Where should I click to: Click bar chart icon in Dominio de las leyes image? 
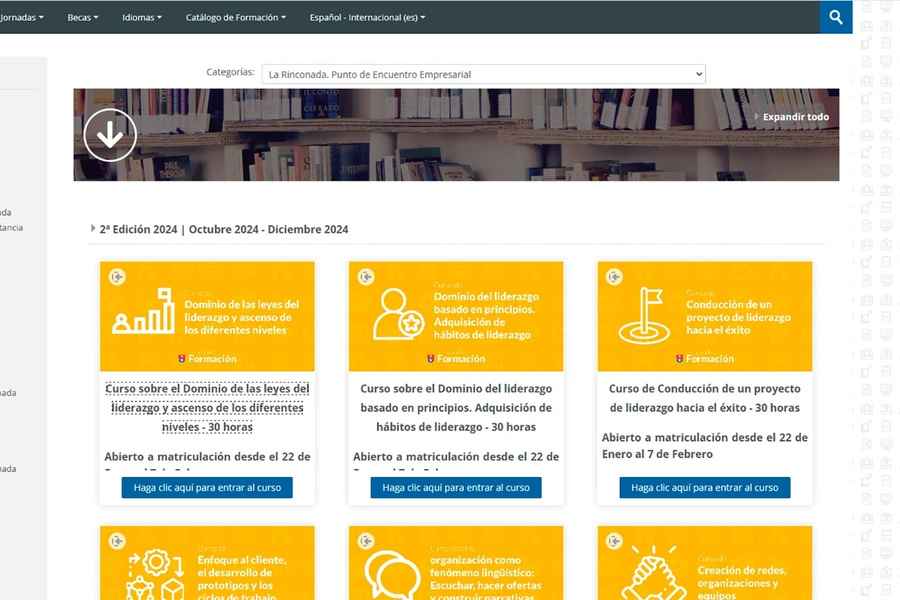(144, 311)
